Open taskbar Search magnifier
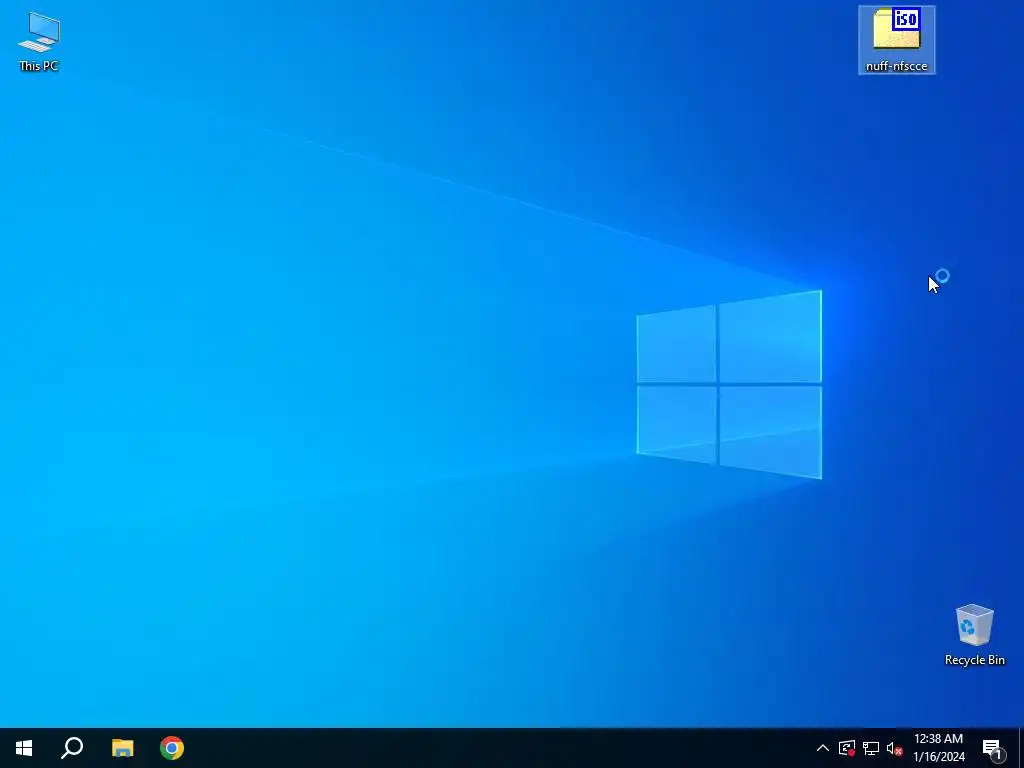 coord(72,748)
